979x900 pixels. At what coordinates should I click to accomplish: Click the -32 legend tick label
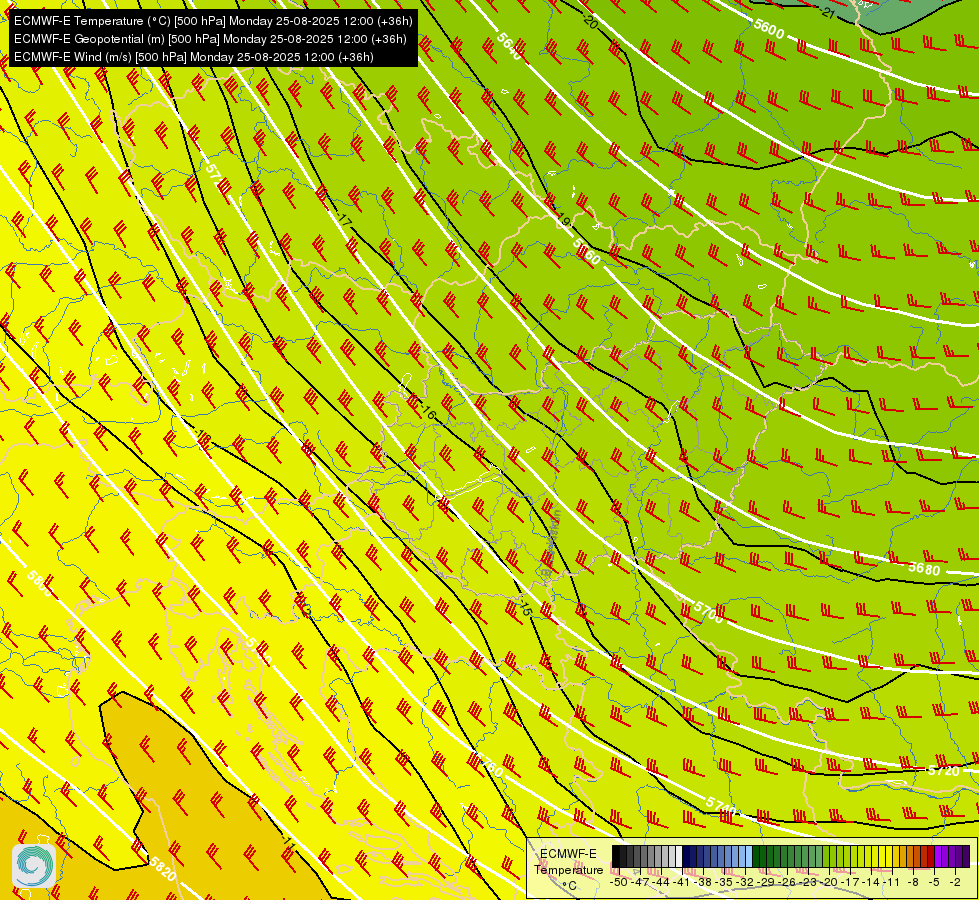[x=745, y=882]
